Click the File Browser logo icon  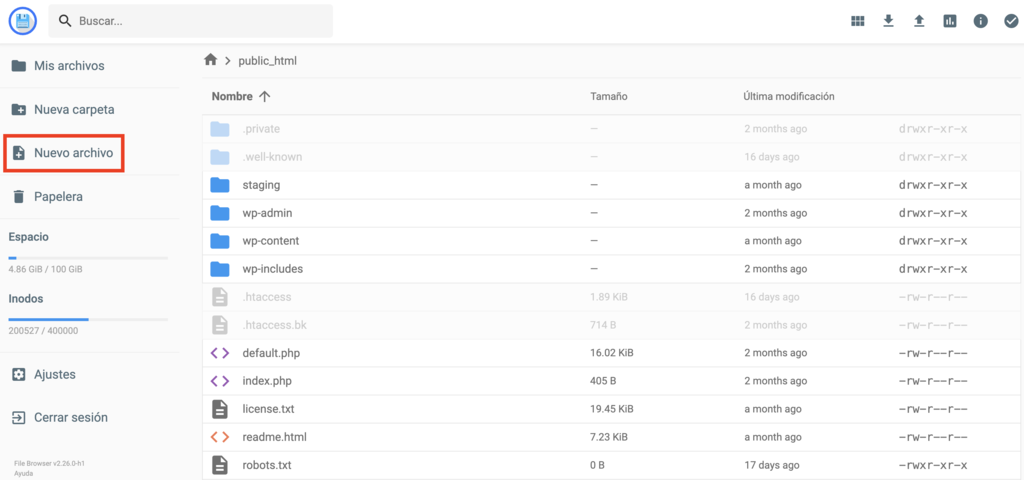tap(22, 20)
